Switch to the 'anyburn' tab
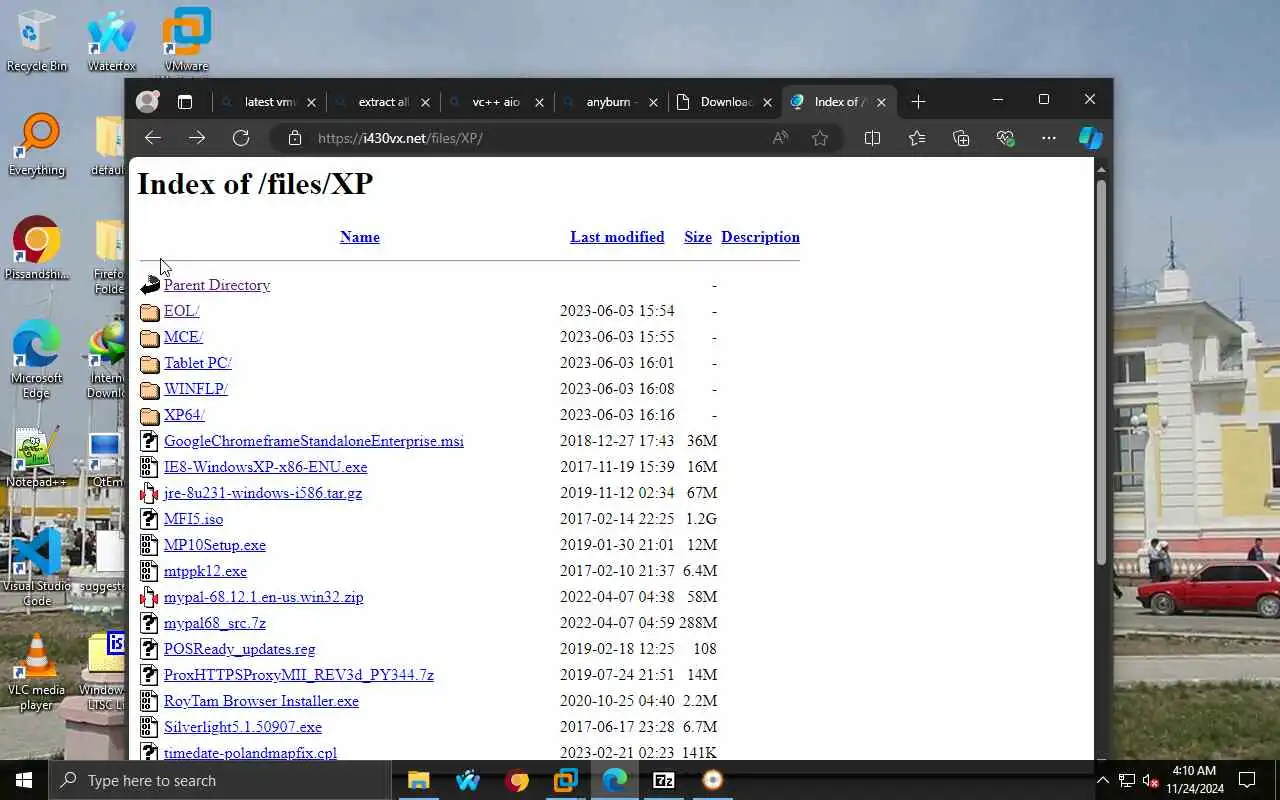Screen dimensions: 1280x800 [x=609, y=102]
